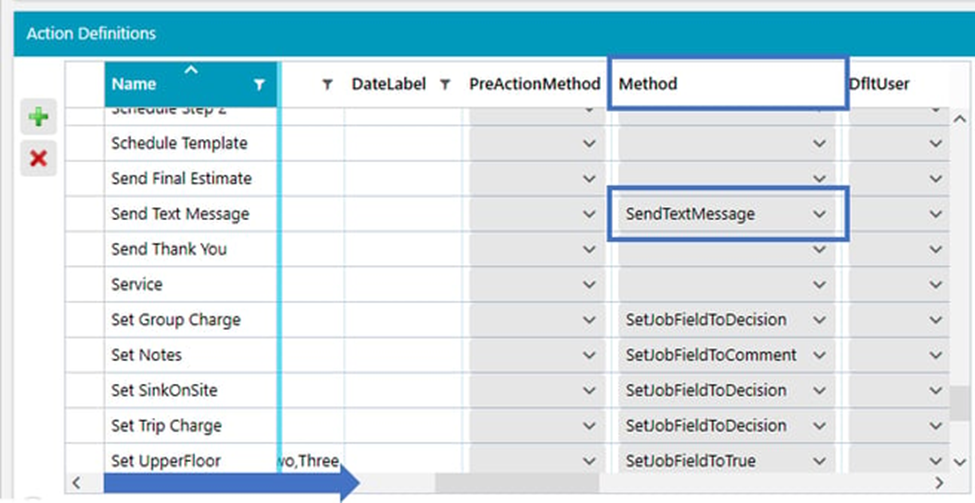Open Method dropdown for Schedule Template

click(820, 144)
